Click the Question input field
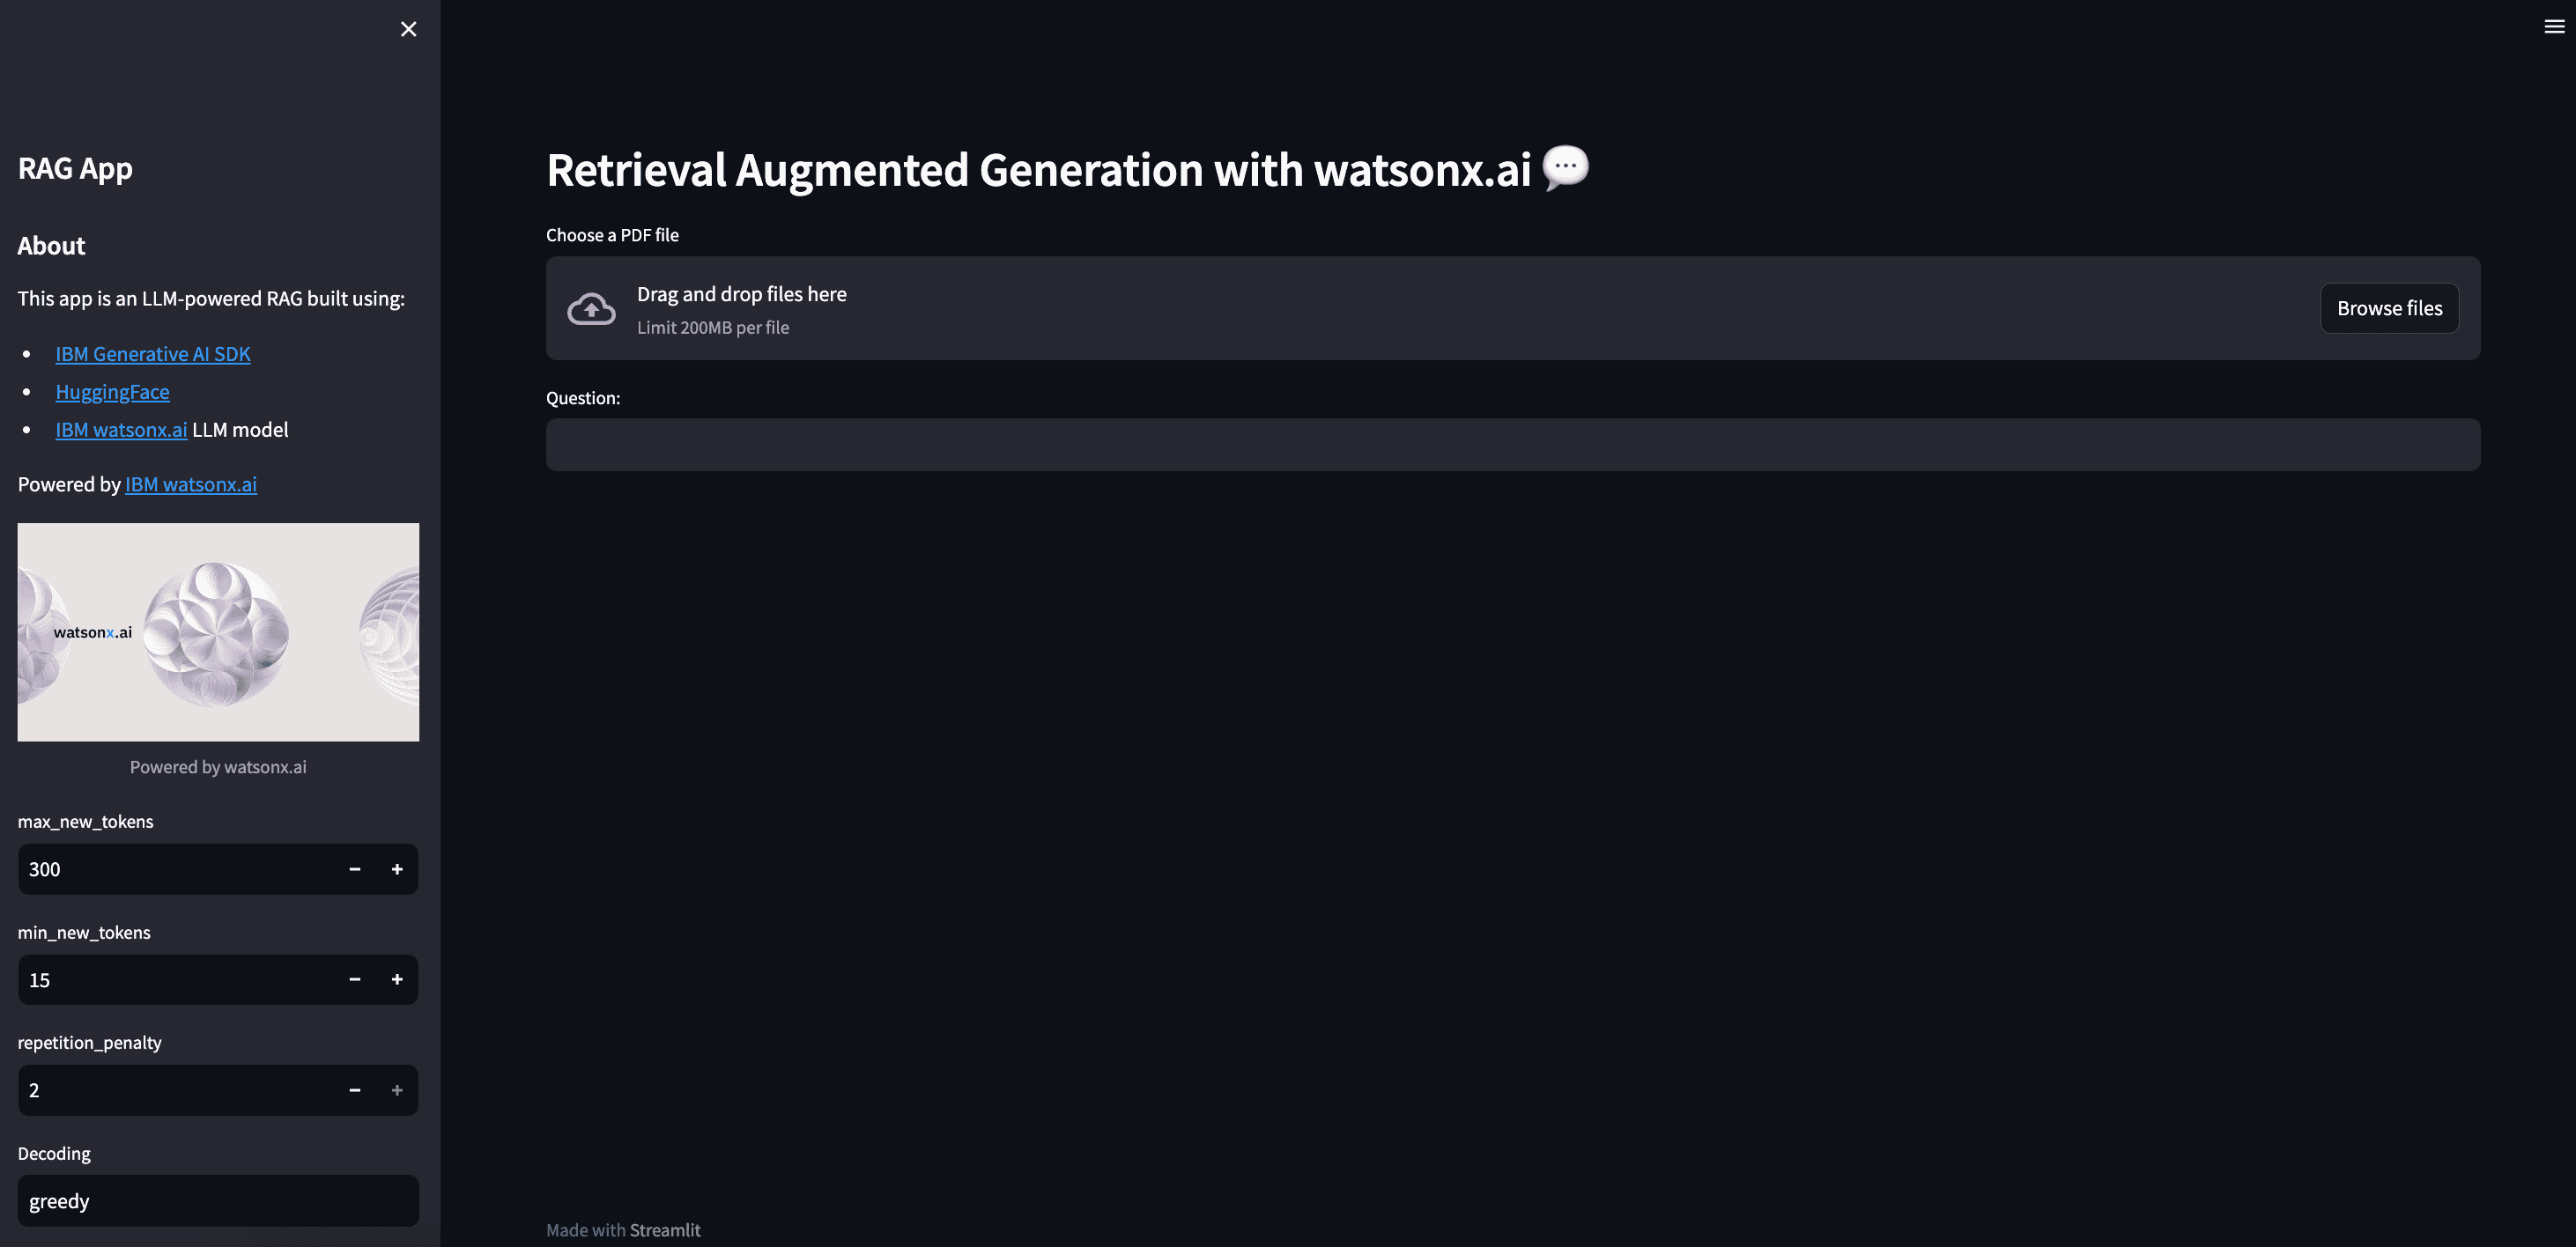The width and height of the screenshot is (2576, 1247). tap(1513, 444)
